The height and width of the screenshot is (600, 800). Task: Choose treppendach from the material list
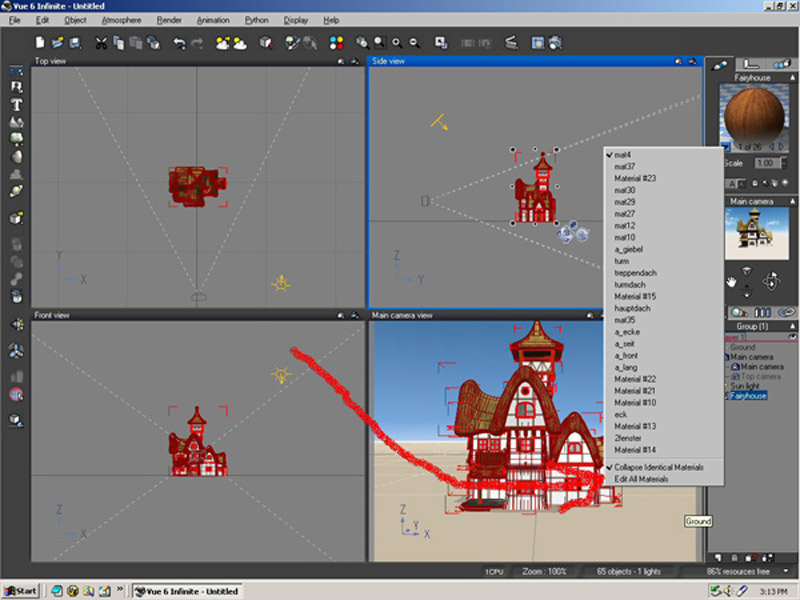[x=634, y=272]
